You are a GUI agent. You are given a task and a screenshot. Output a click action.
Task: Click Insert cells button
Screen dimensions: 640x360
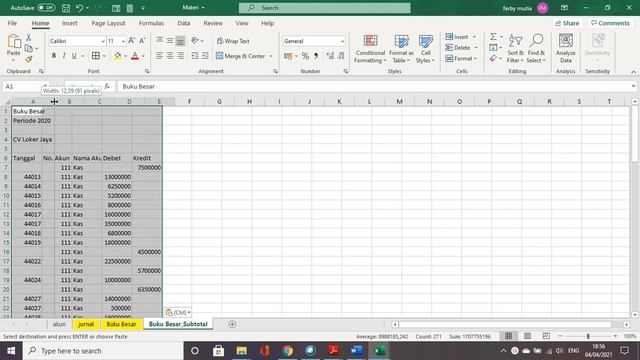[x=457, y=37]
